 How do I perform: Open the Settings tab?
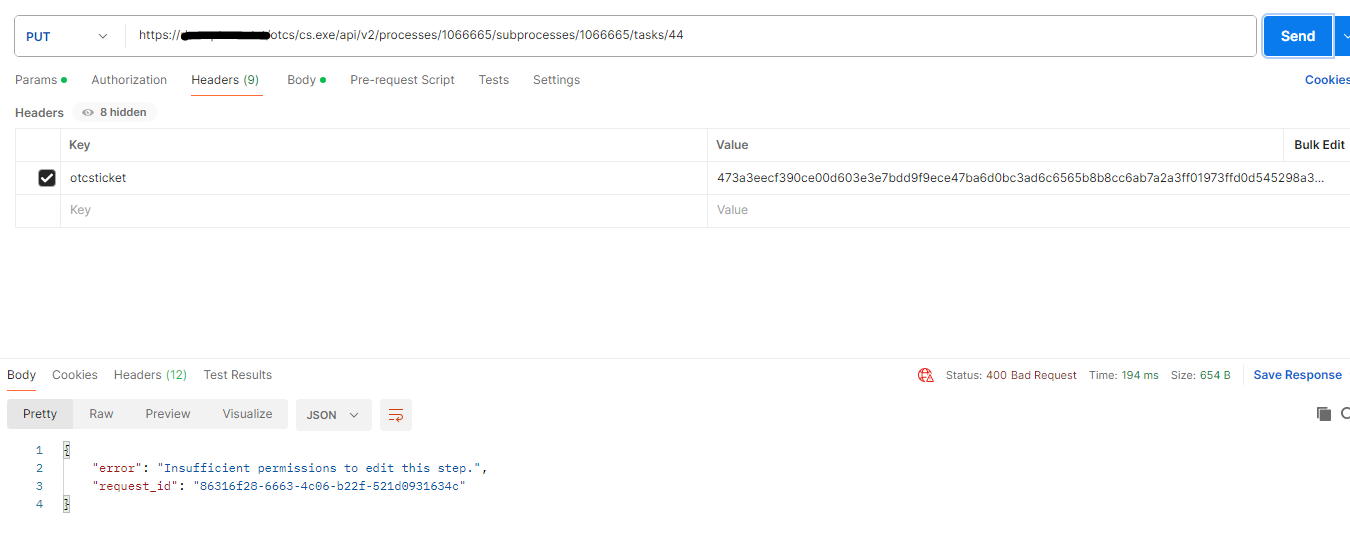(x=556, y=80)
